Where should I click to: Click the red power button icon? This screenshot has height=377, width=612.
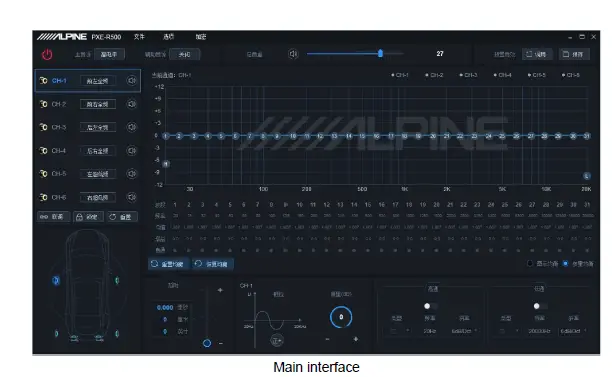pos(47,54)
